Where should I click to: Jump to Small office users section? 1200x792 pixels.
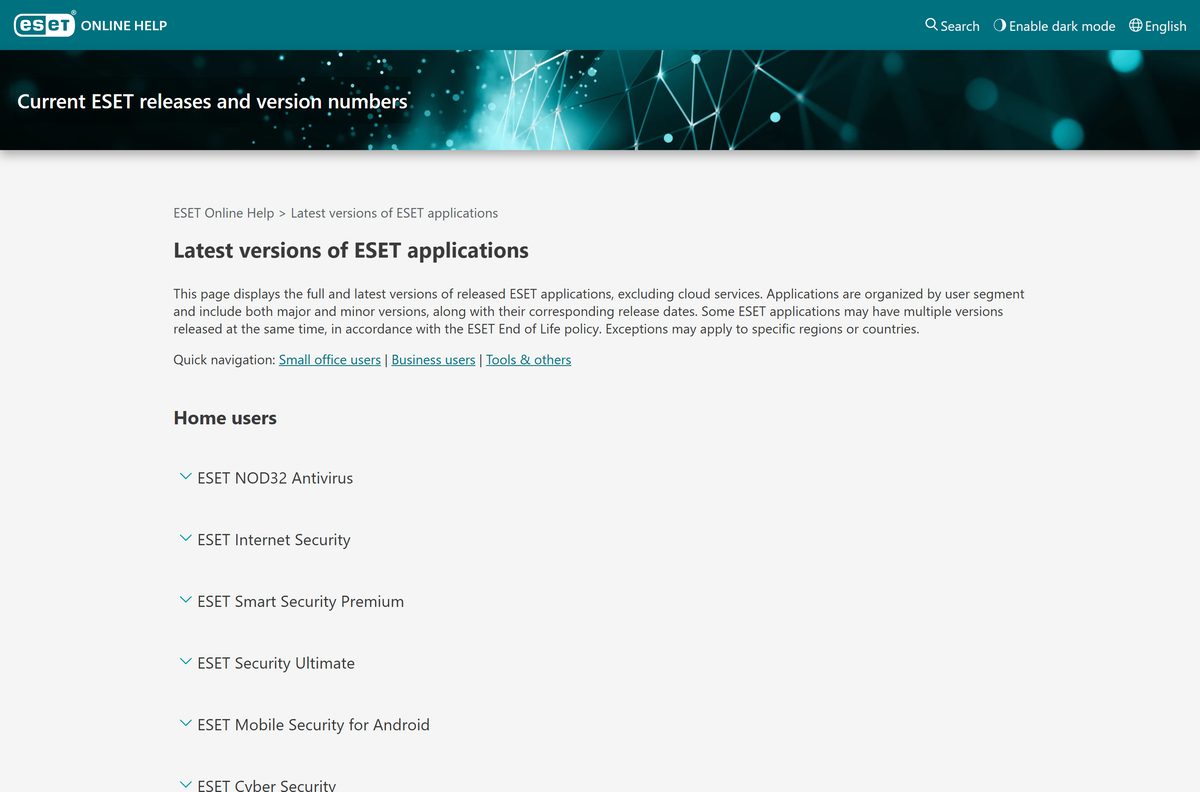coord(330,360)
